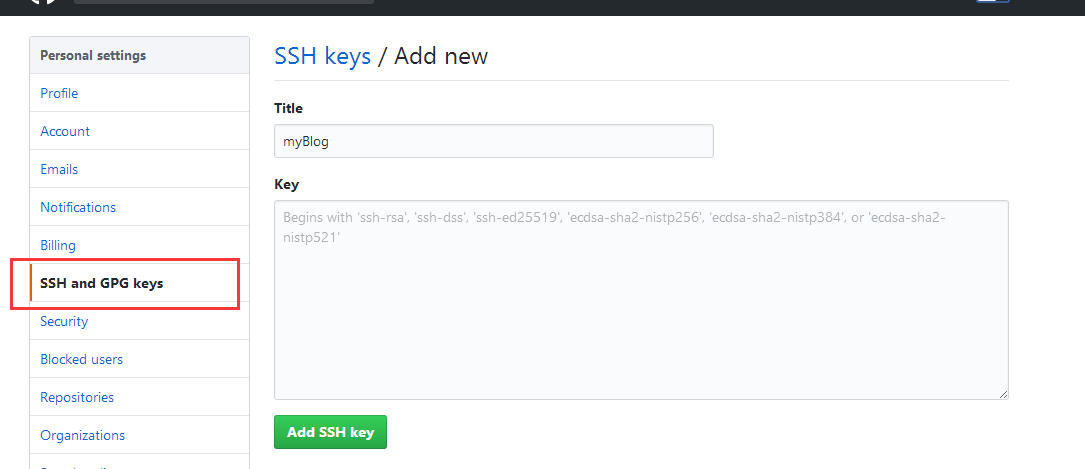The image size is (1085, 469).
Task: Select SSH and GPG keys menu item
Action: (x=101, y=283)
